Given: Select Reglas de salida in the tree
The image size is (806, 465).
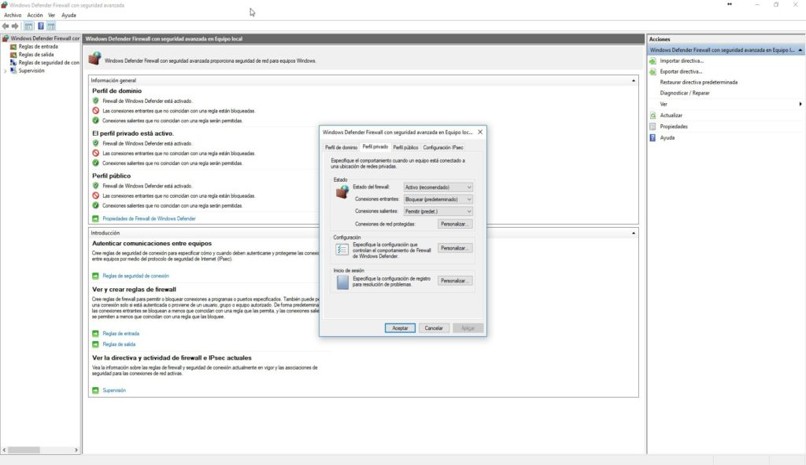Looking at the screenshot, I should [x=35, y=54].
